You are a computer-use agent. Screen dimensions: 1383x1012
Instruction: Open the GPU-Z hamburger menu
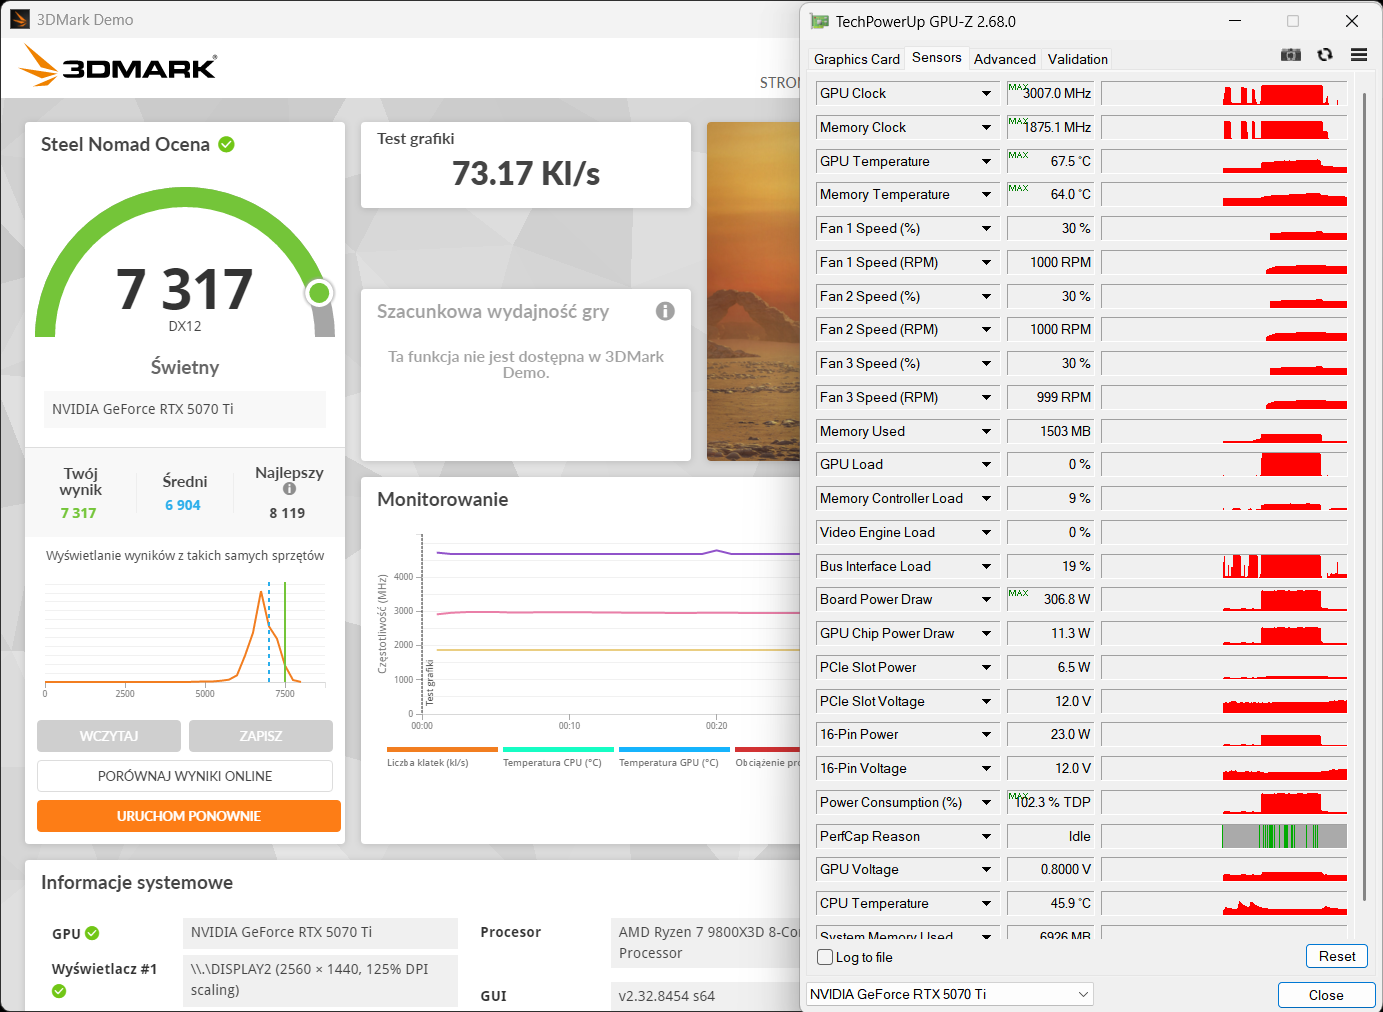coord(1358,55)
